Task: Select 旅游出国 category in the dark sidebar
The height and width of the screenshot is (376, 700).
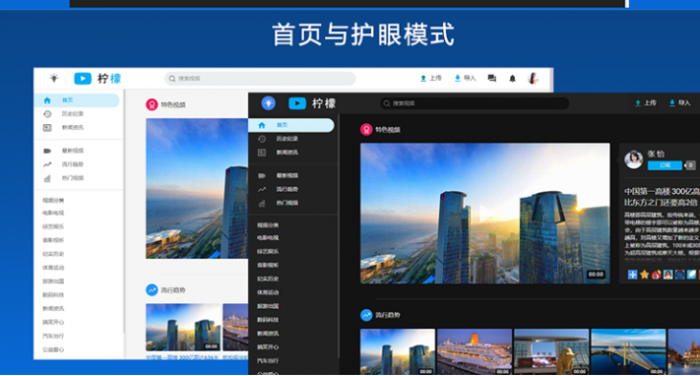Action: click(x=268, y=306)
